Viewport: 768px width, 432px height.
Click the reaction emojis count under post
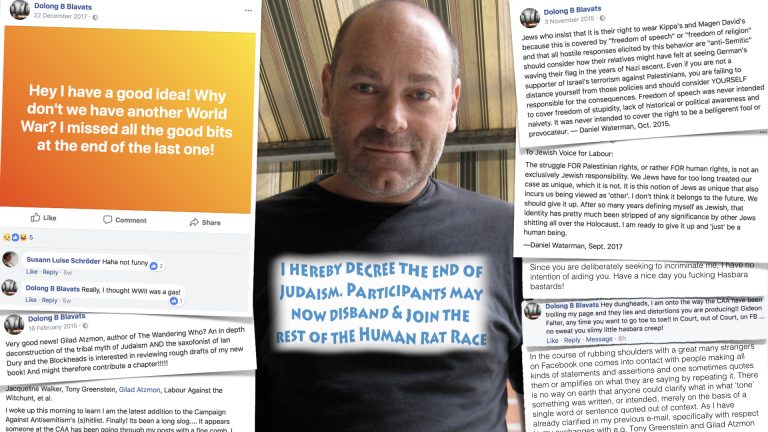point(18,237)
